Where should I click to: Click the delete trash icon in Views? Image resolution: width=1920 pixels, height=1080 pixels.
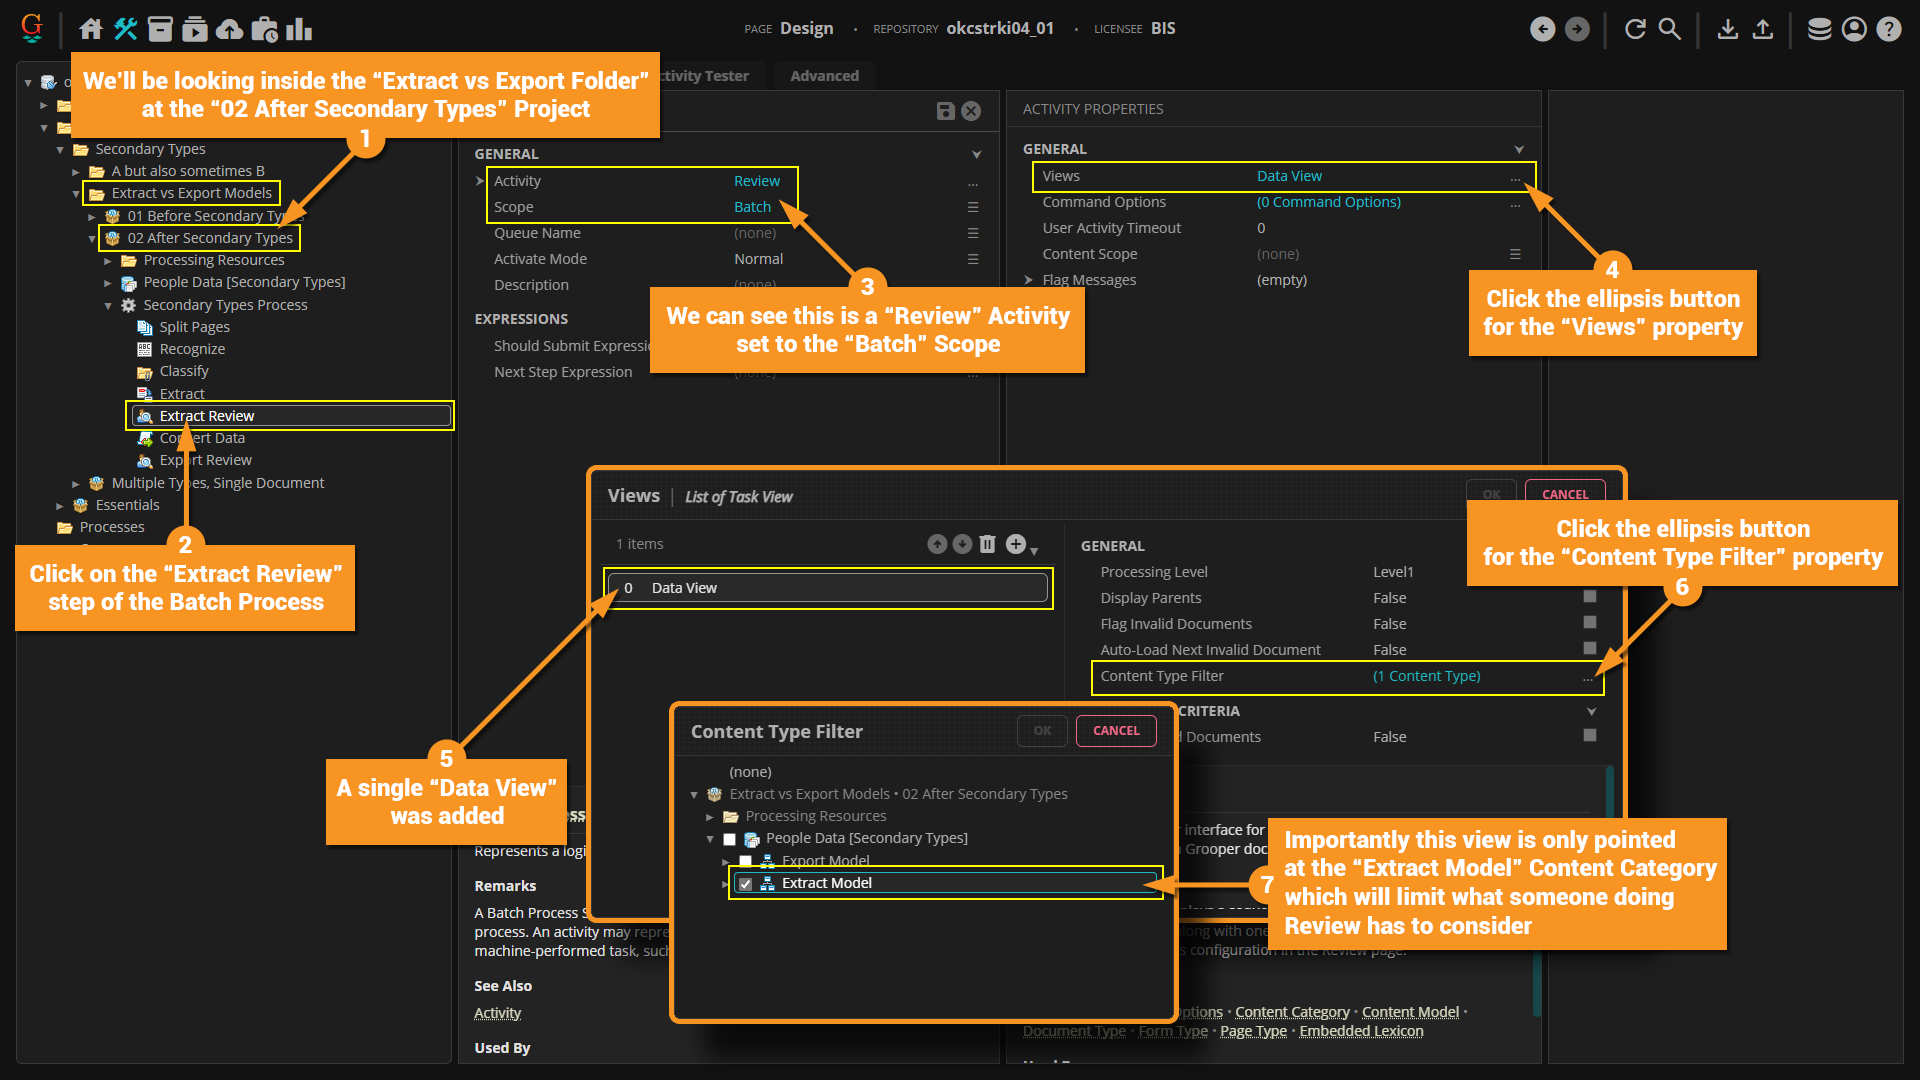(987, 544)
